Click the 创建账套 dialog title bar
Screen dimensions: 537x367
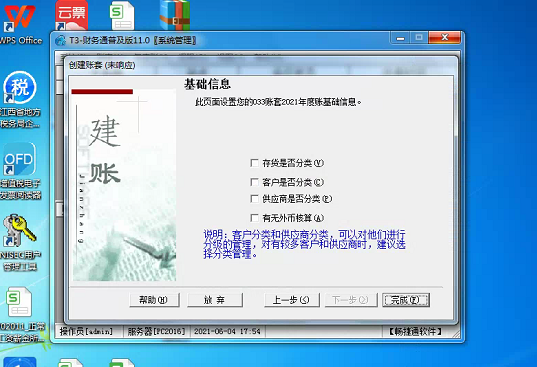point(260,65)
